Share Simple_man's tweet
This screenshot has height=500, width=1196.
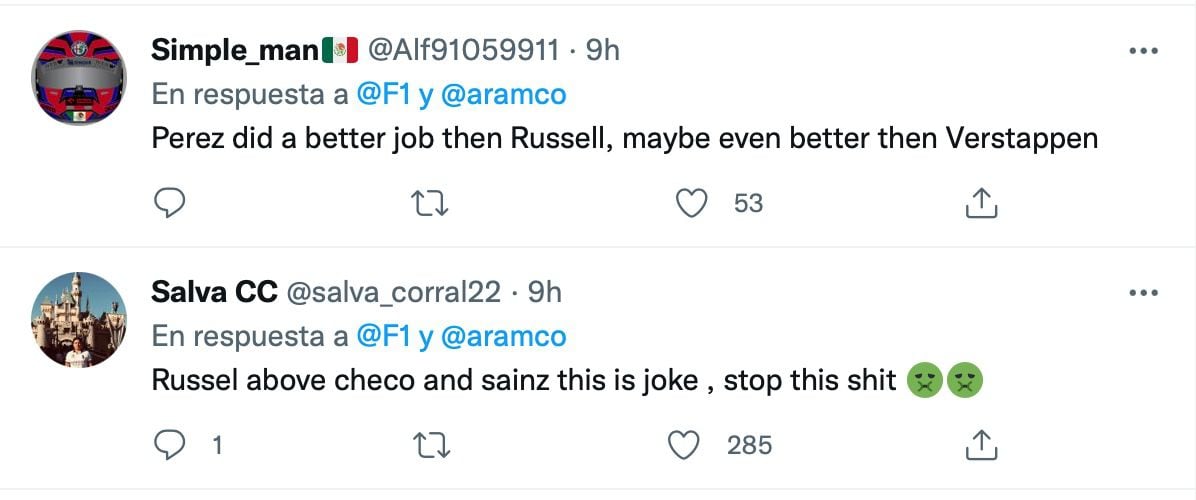[x=981, y=203]
